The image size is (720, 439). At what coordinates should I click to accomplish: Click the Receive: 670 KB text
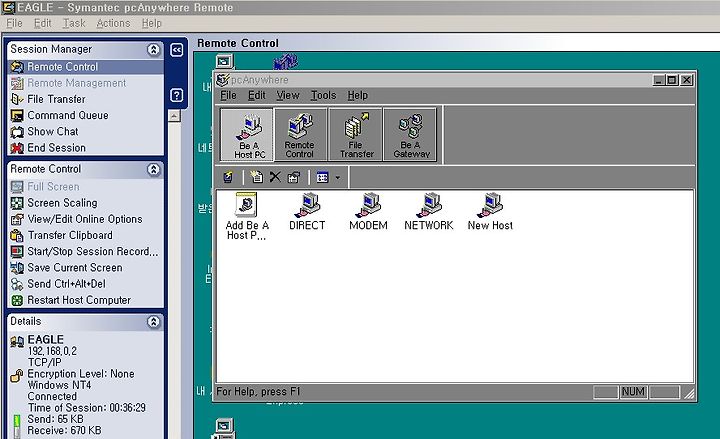pos(64,430)
